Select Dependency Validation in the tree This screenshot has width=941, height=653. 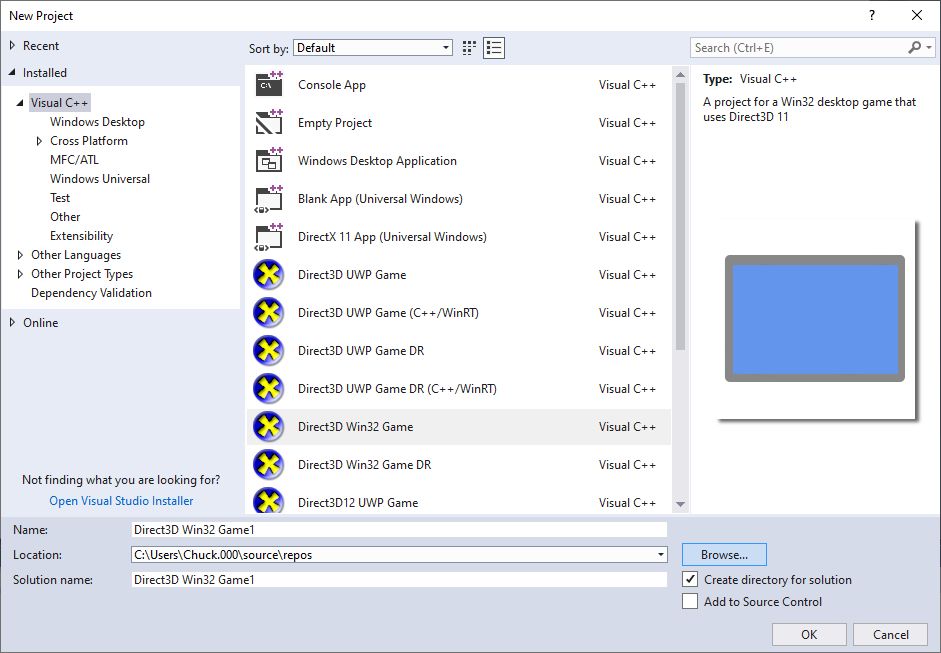point(91,293)
